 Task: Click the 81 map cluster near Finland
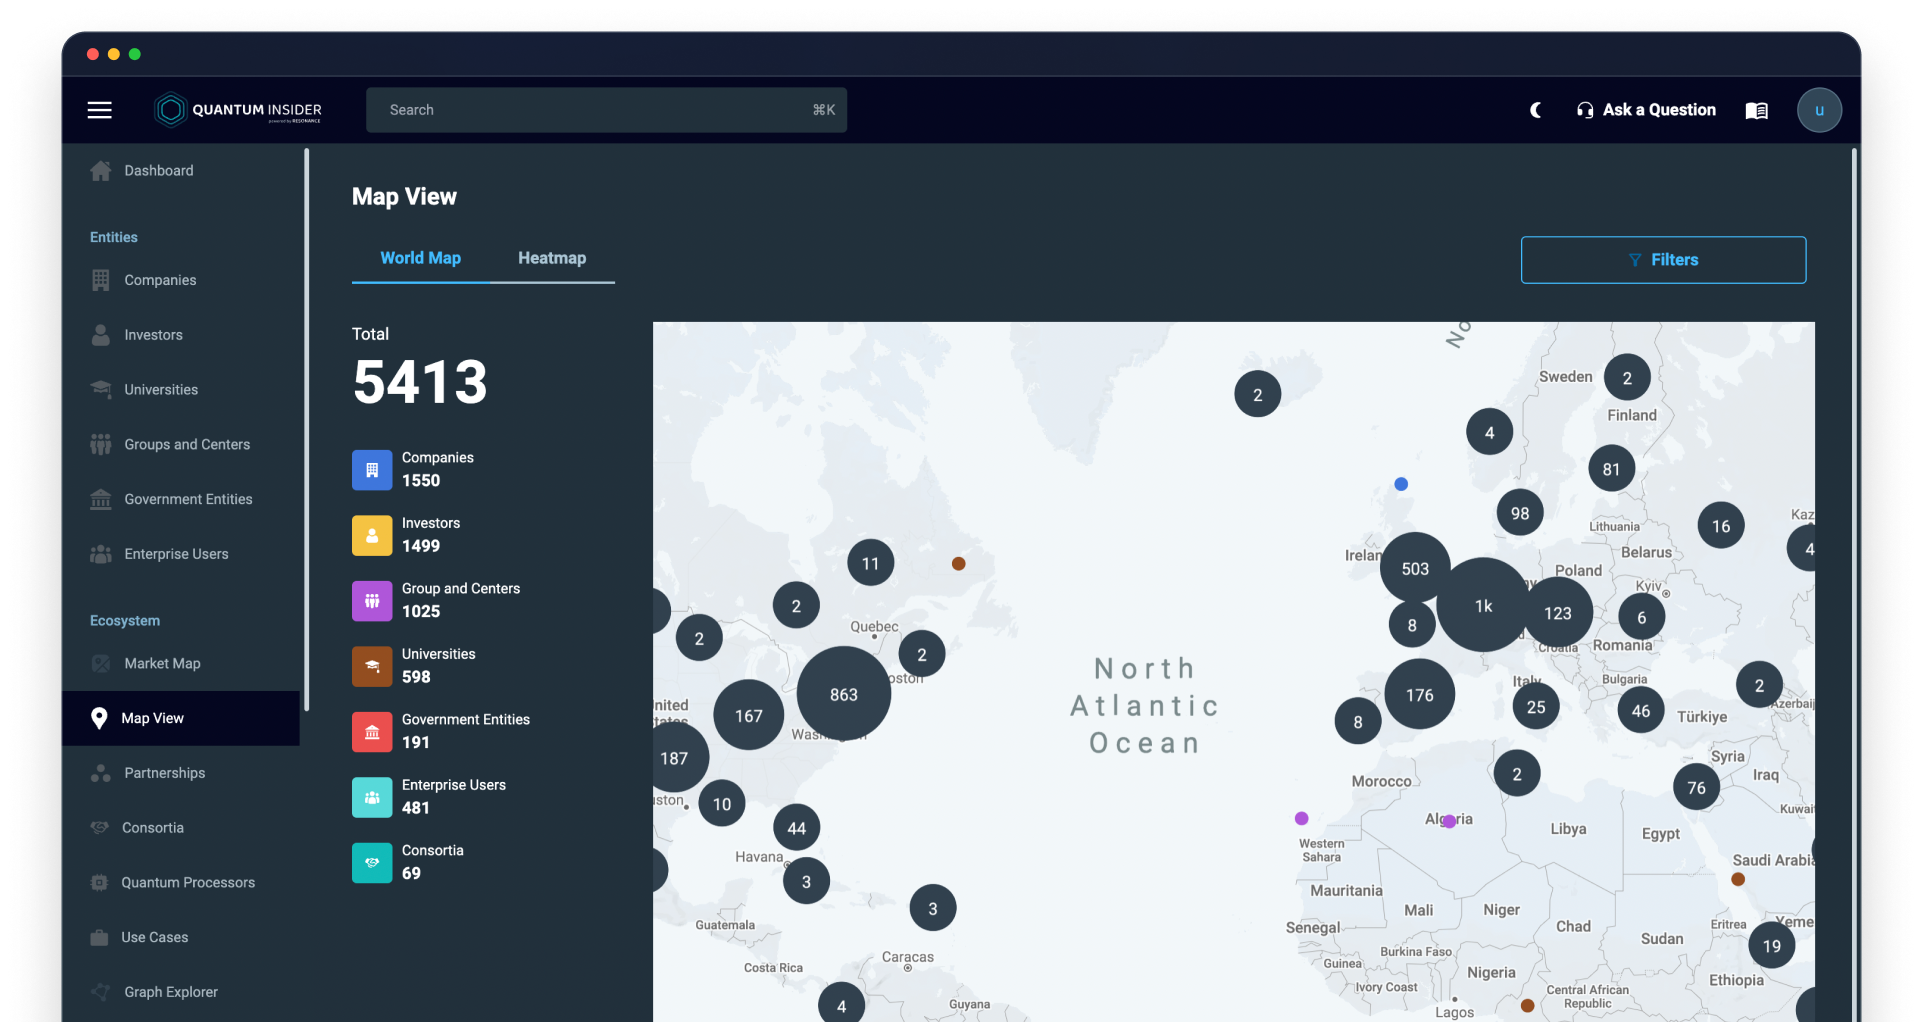[x=1611, y=468]
